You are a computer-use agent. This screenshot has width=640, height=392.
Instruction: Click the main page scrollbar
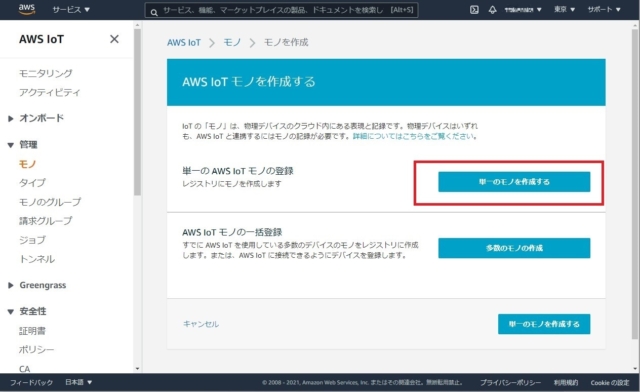click(635, 184)
